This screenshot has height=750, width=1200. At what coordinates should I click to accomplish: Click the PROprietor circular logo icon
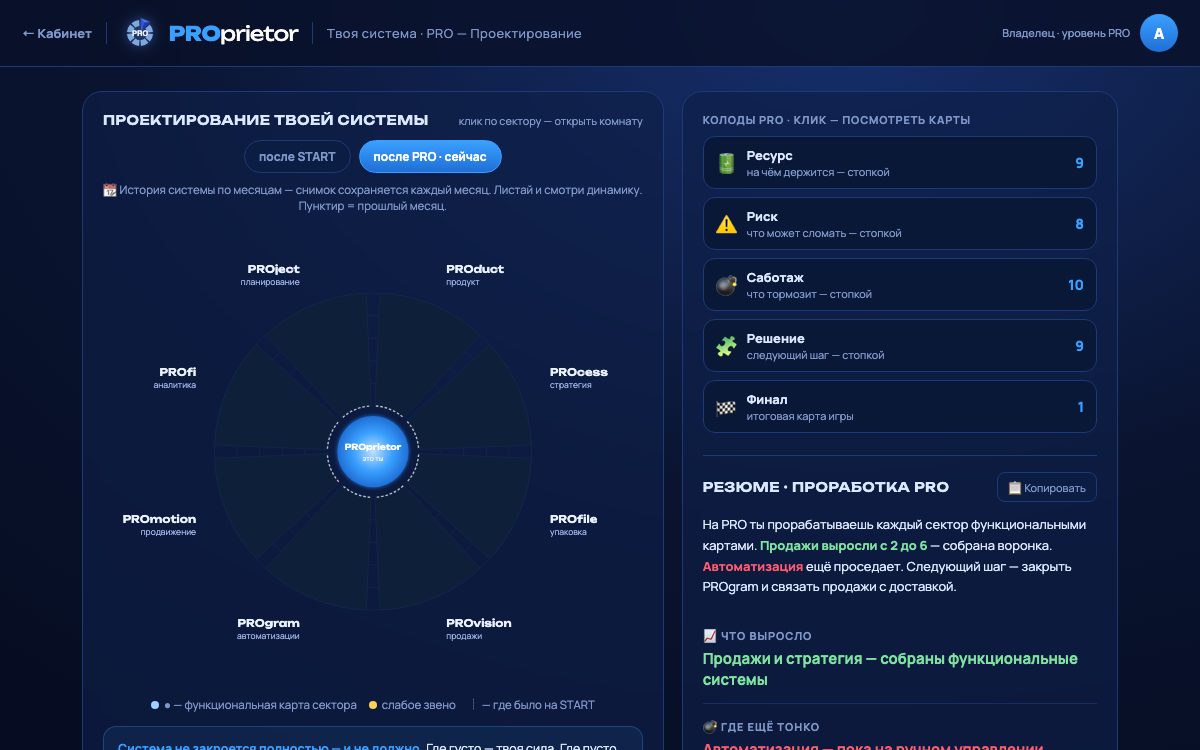point(140,33)
